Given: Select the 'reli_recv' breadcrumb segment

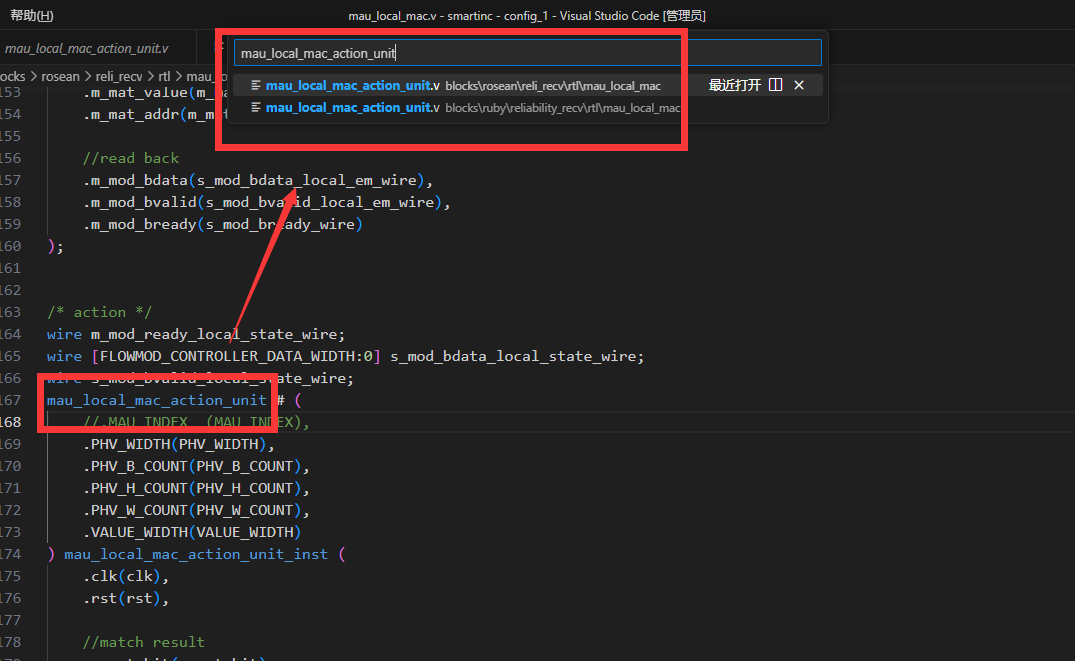Looking at the screenshot, I should pos(119,76).
